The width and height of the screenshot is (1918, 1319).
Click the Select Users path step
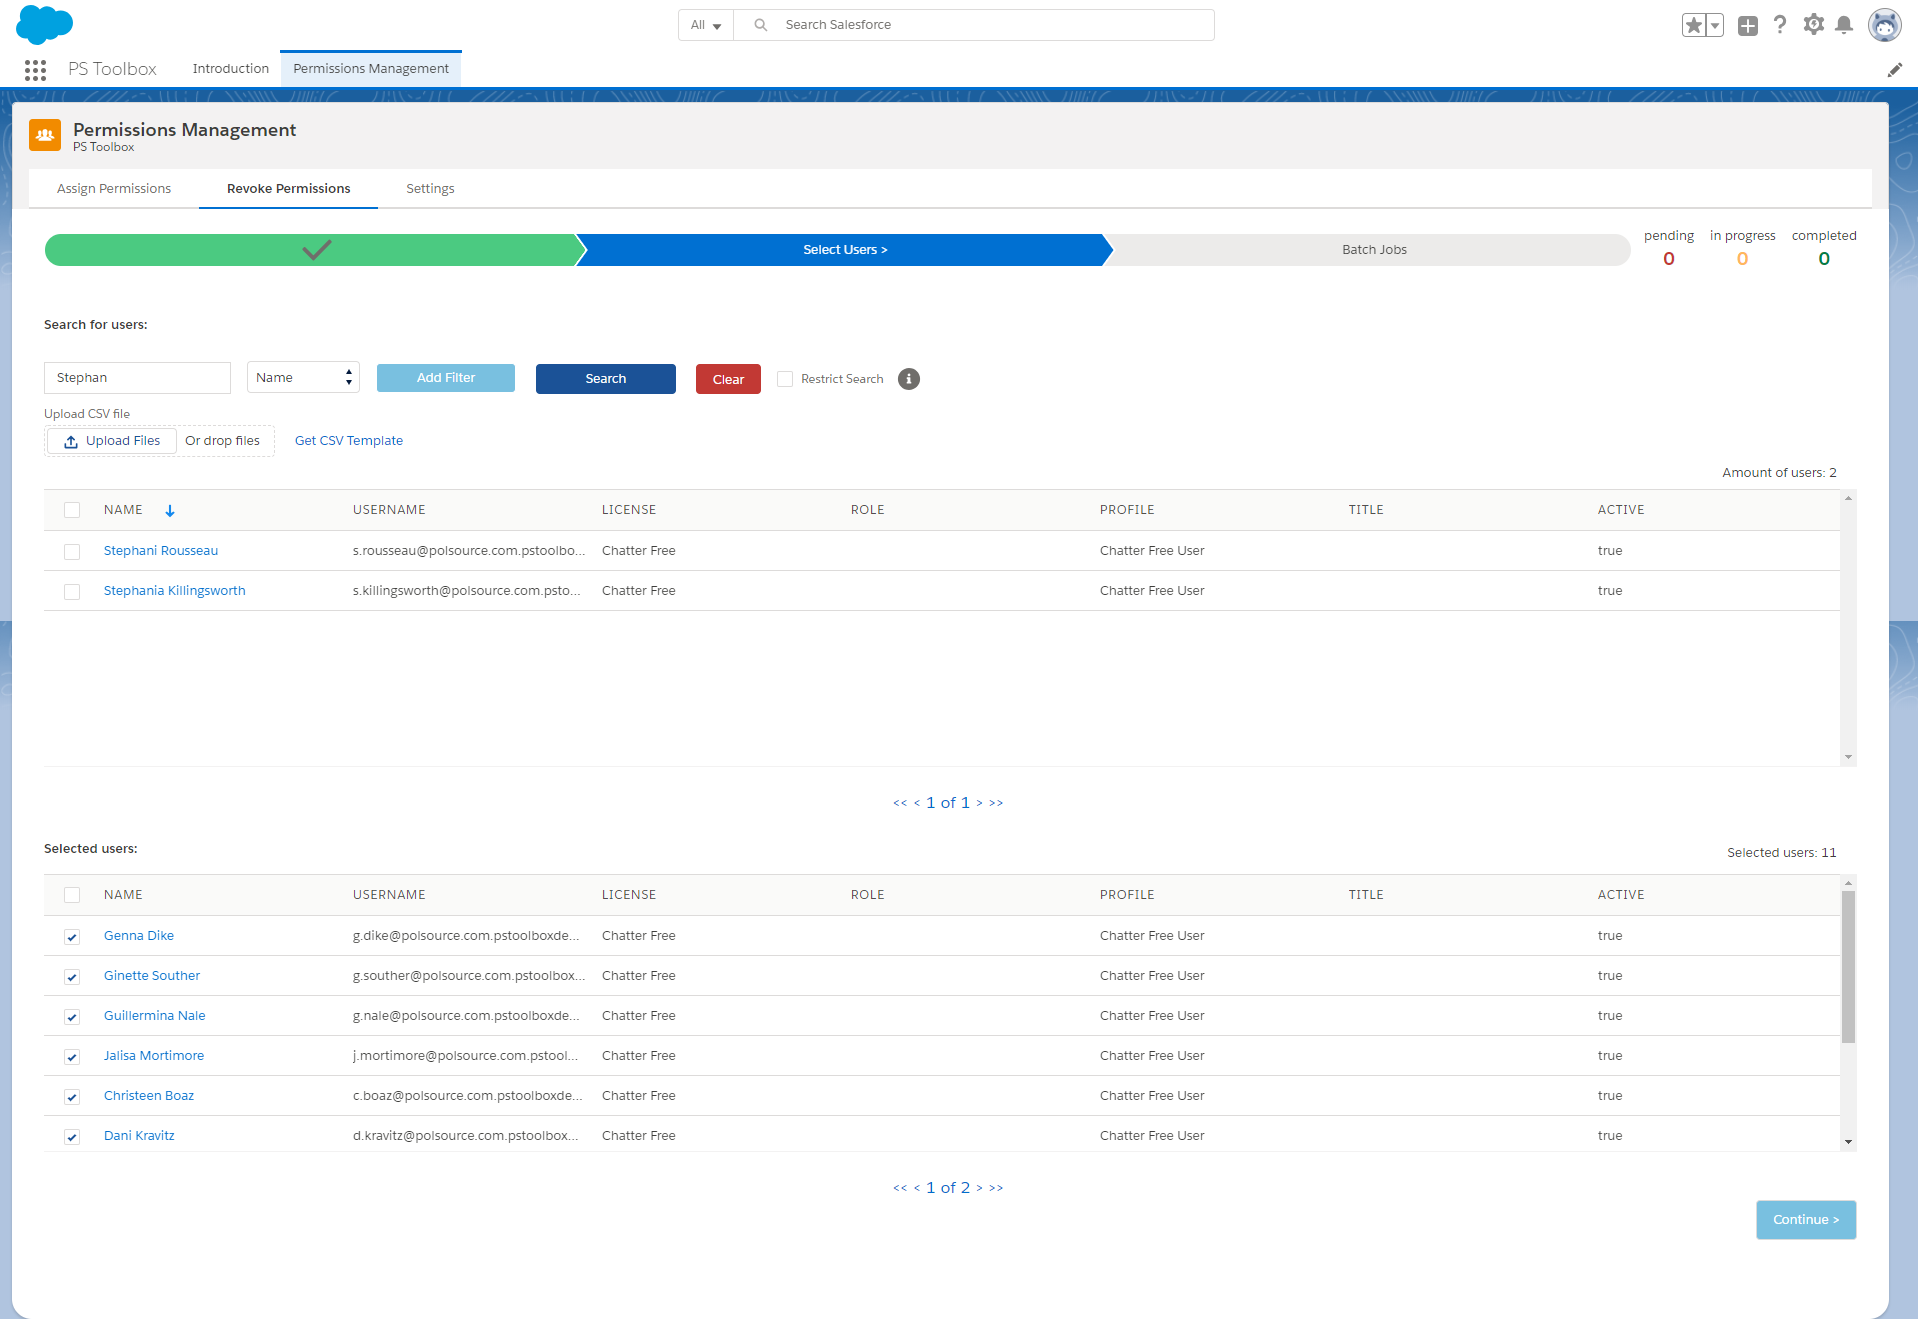pos(845,250)
